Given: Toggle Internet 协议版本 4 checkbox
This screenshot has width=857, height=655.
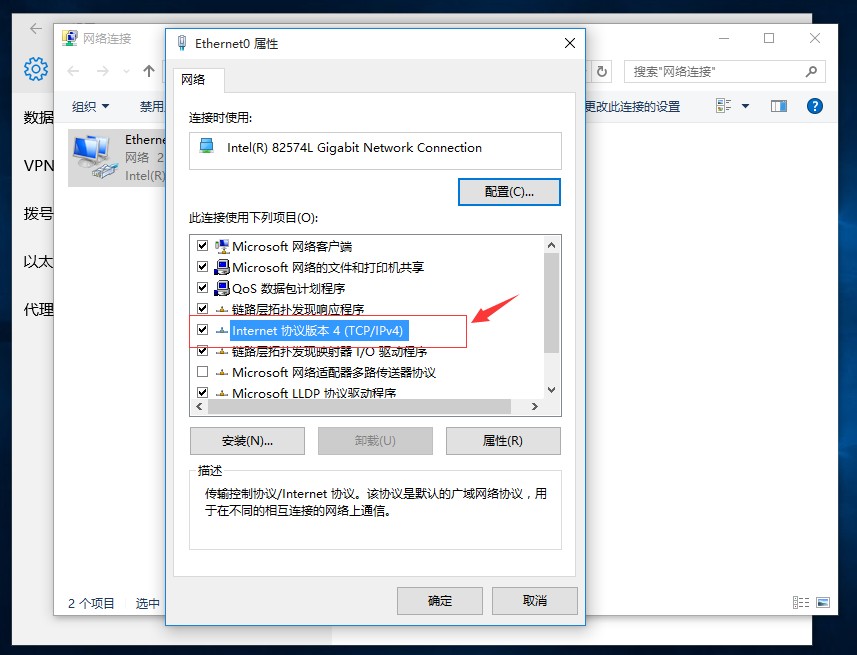Looking at the screenshot, I should pos(203,330).
